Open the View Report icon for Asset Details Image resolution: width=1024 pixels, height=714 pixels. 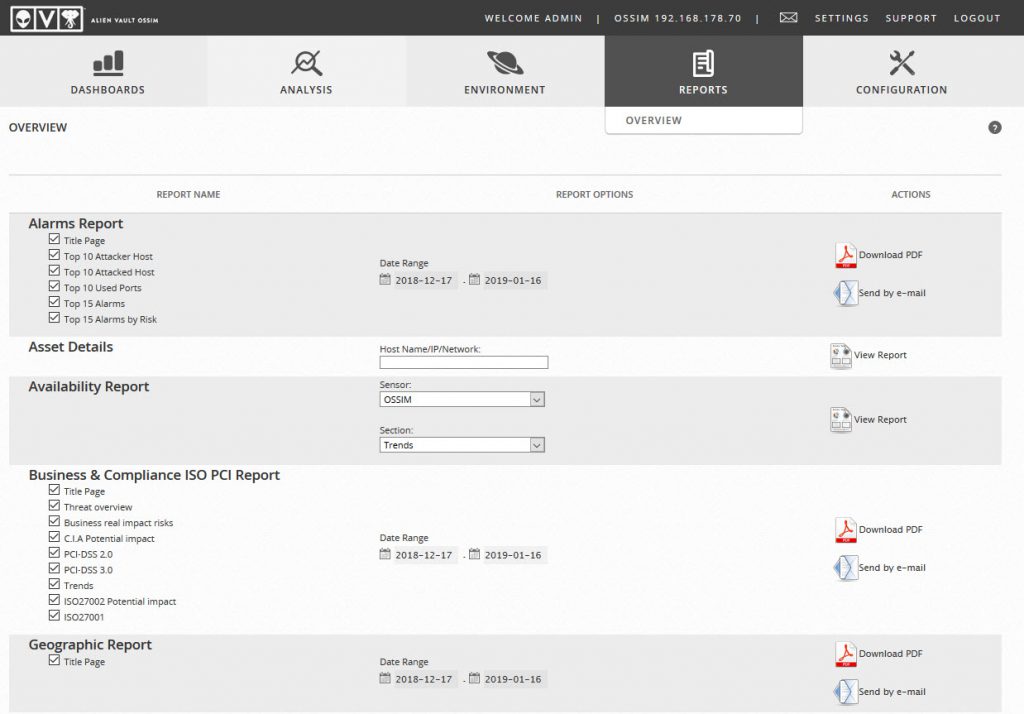(841, 355)
